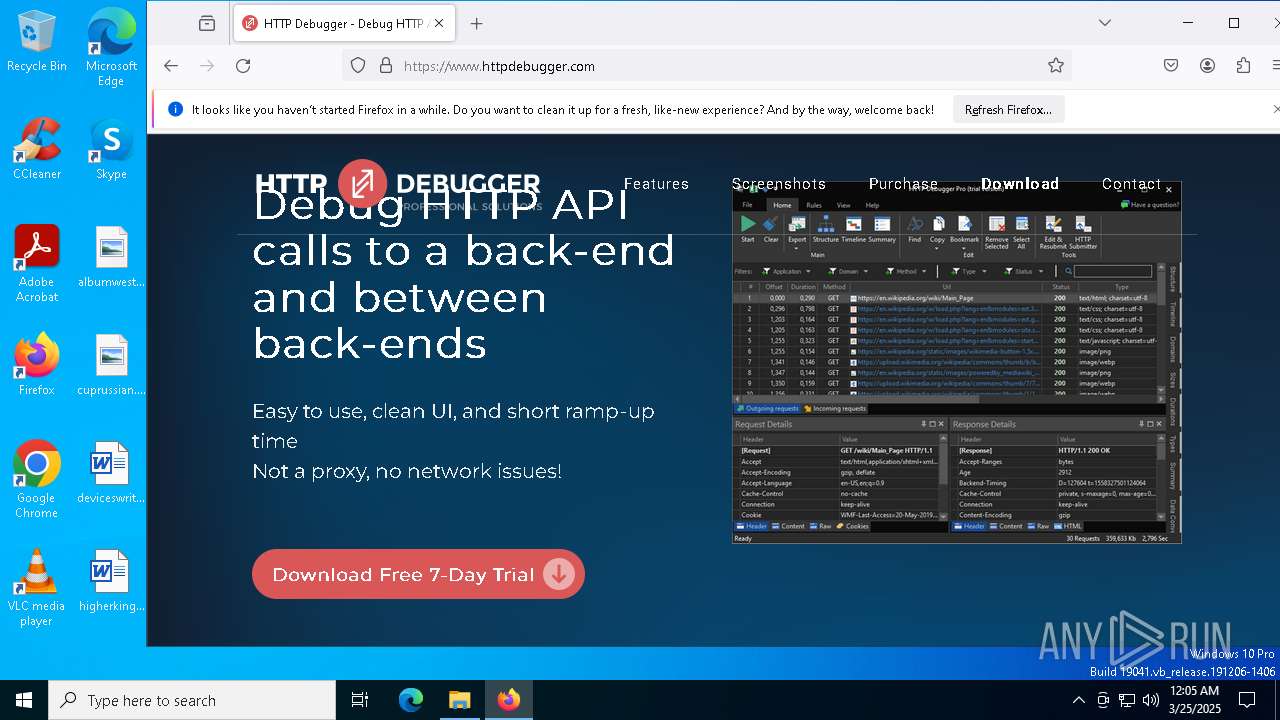Open CCleaner desktop shortcut
Screen dimensions: 1280x720
37,149
